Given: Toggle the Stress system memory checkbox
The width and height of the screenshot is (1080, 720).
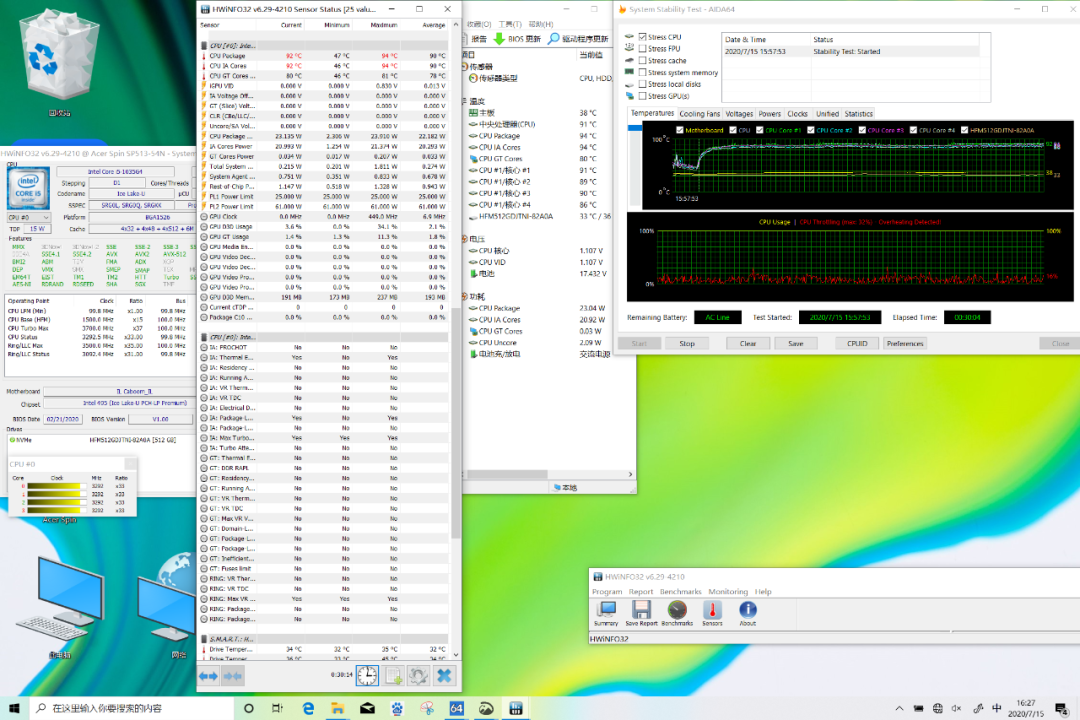Looking at the screenshot, I should coord(642,72).
